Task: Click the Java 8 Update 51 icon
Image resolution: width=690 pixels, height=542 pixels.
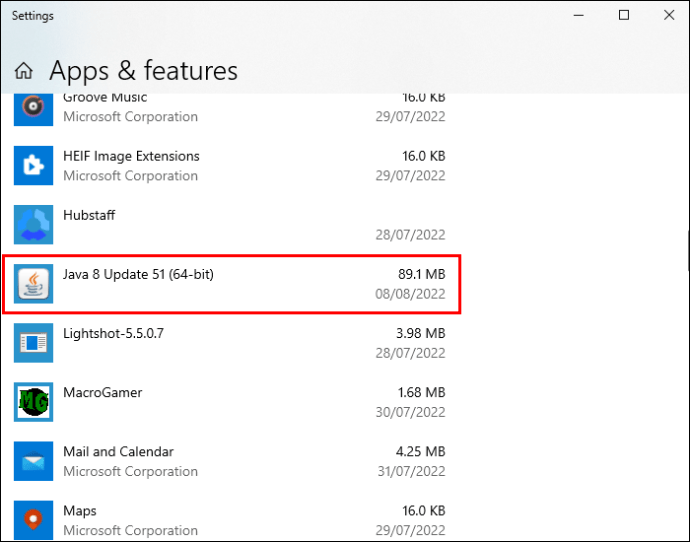Action: (x=34, y=284)
